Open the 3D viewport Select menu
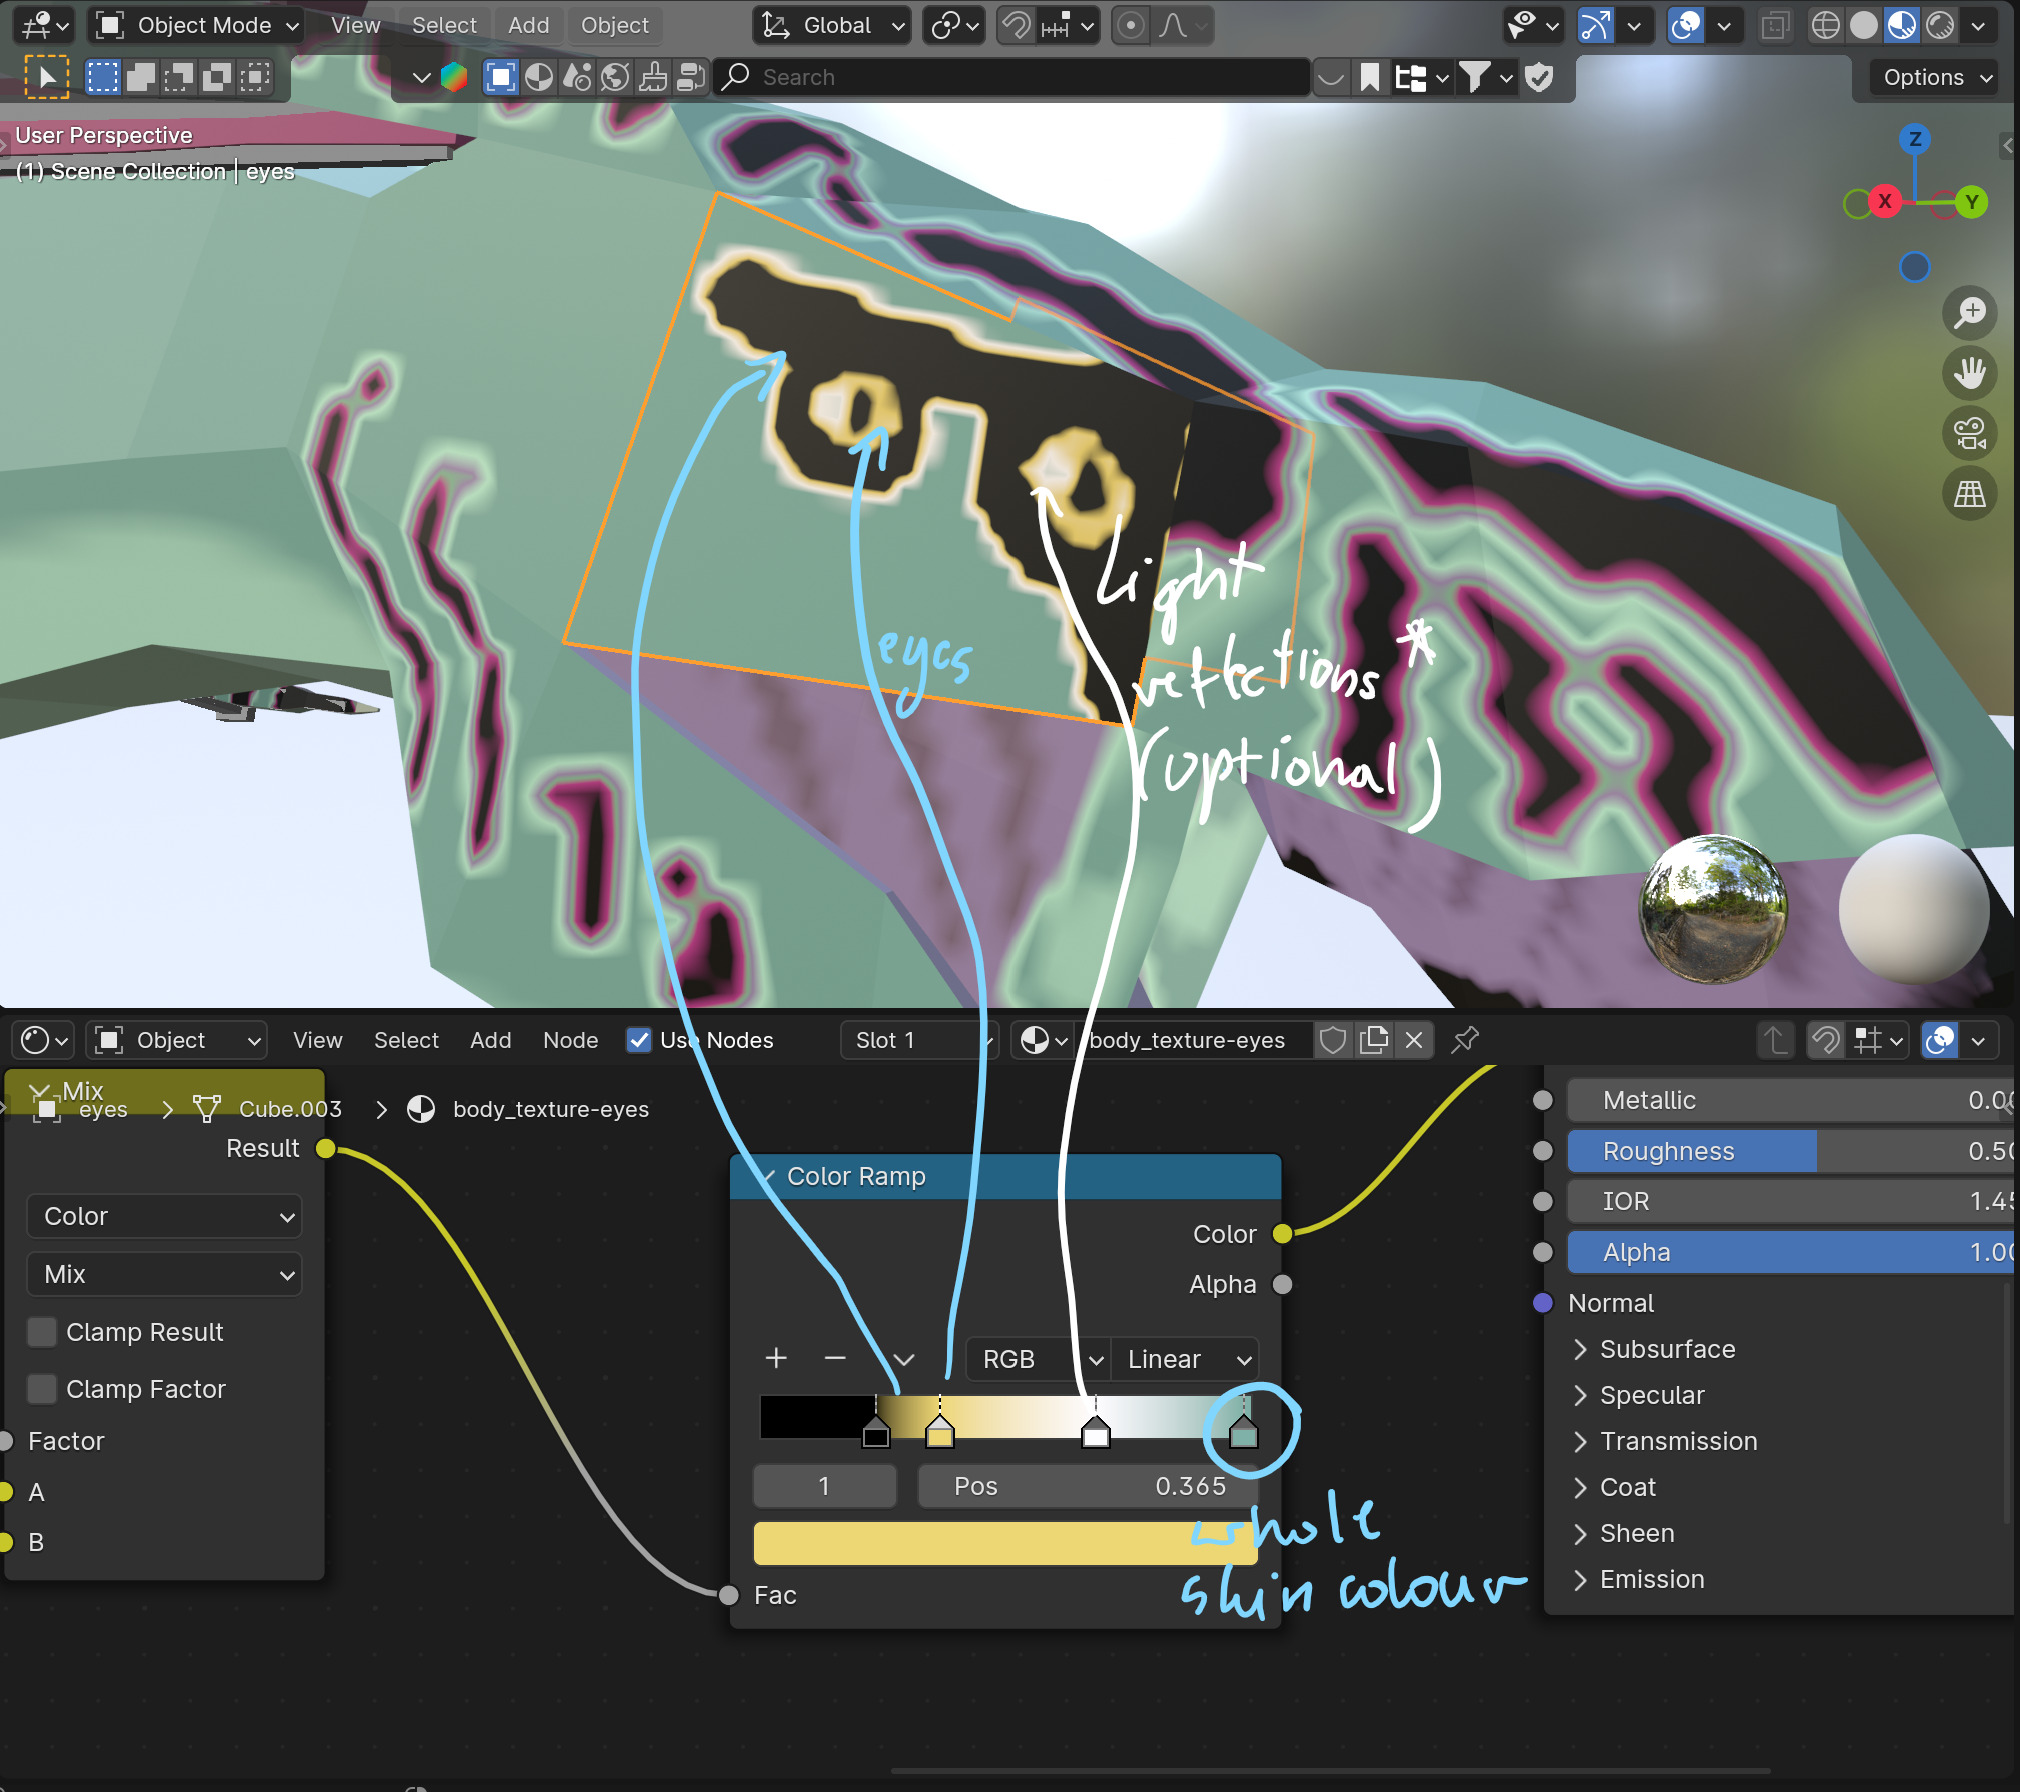 point(444,25)
